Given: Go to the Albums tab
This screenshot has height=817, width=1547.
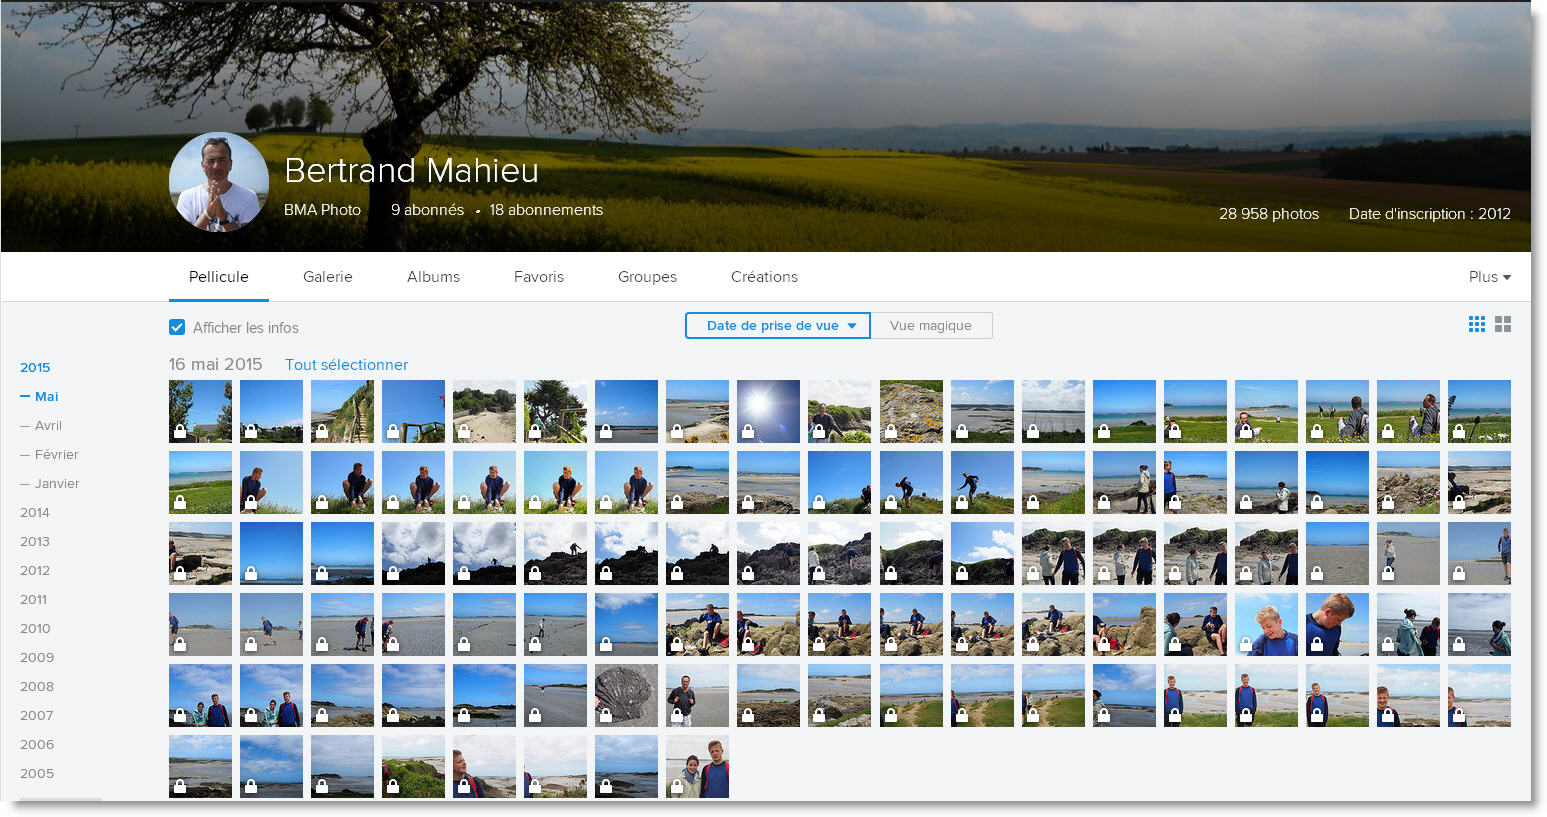Looking at the screenshot, I should pos(433,277).
